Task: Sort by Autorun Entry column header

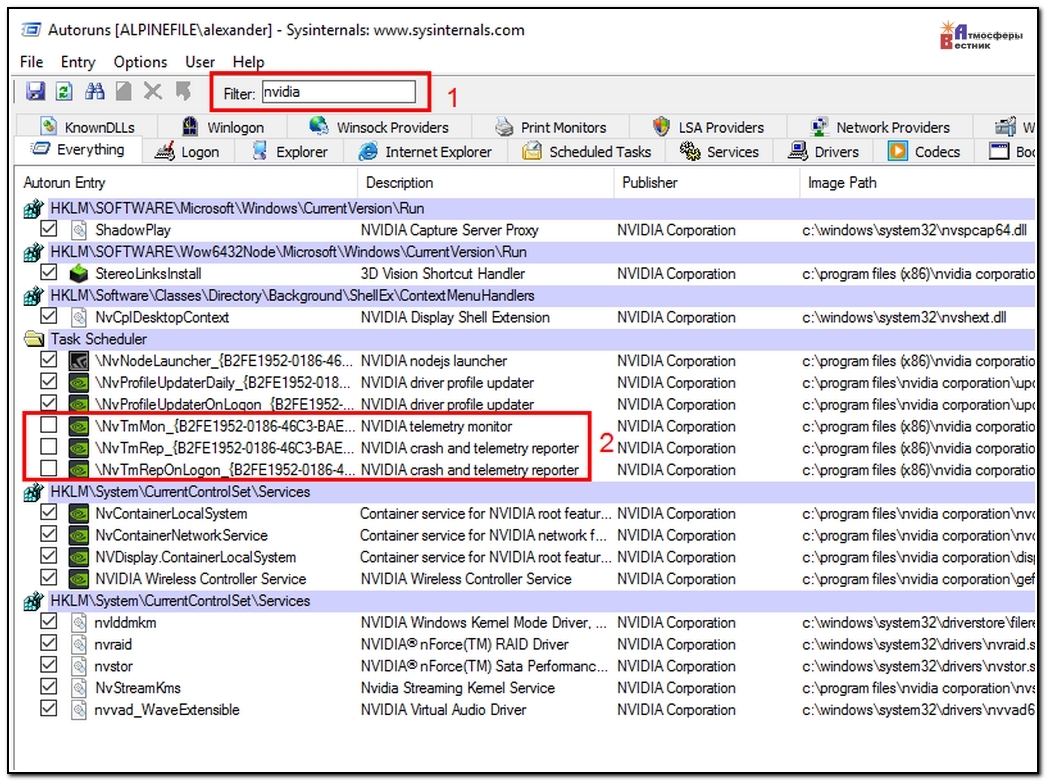Action: coord(188,183)
